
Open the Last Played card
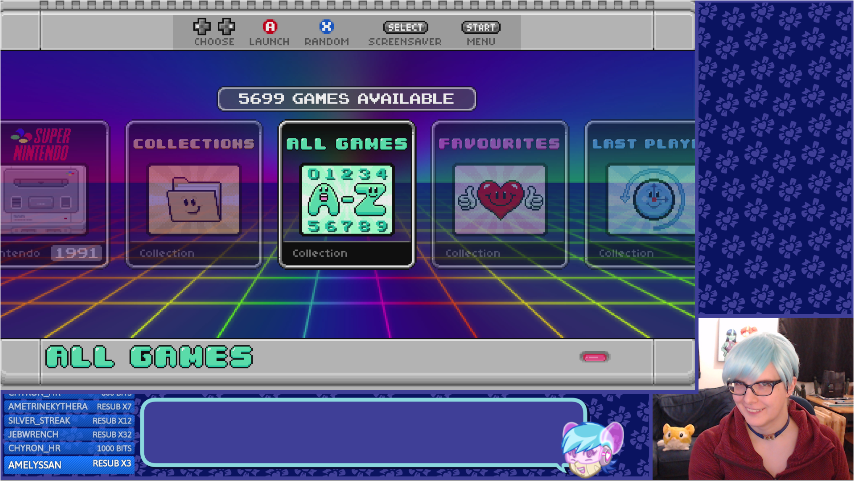(x=640, y=194)
